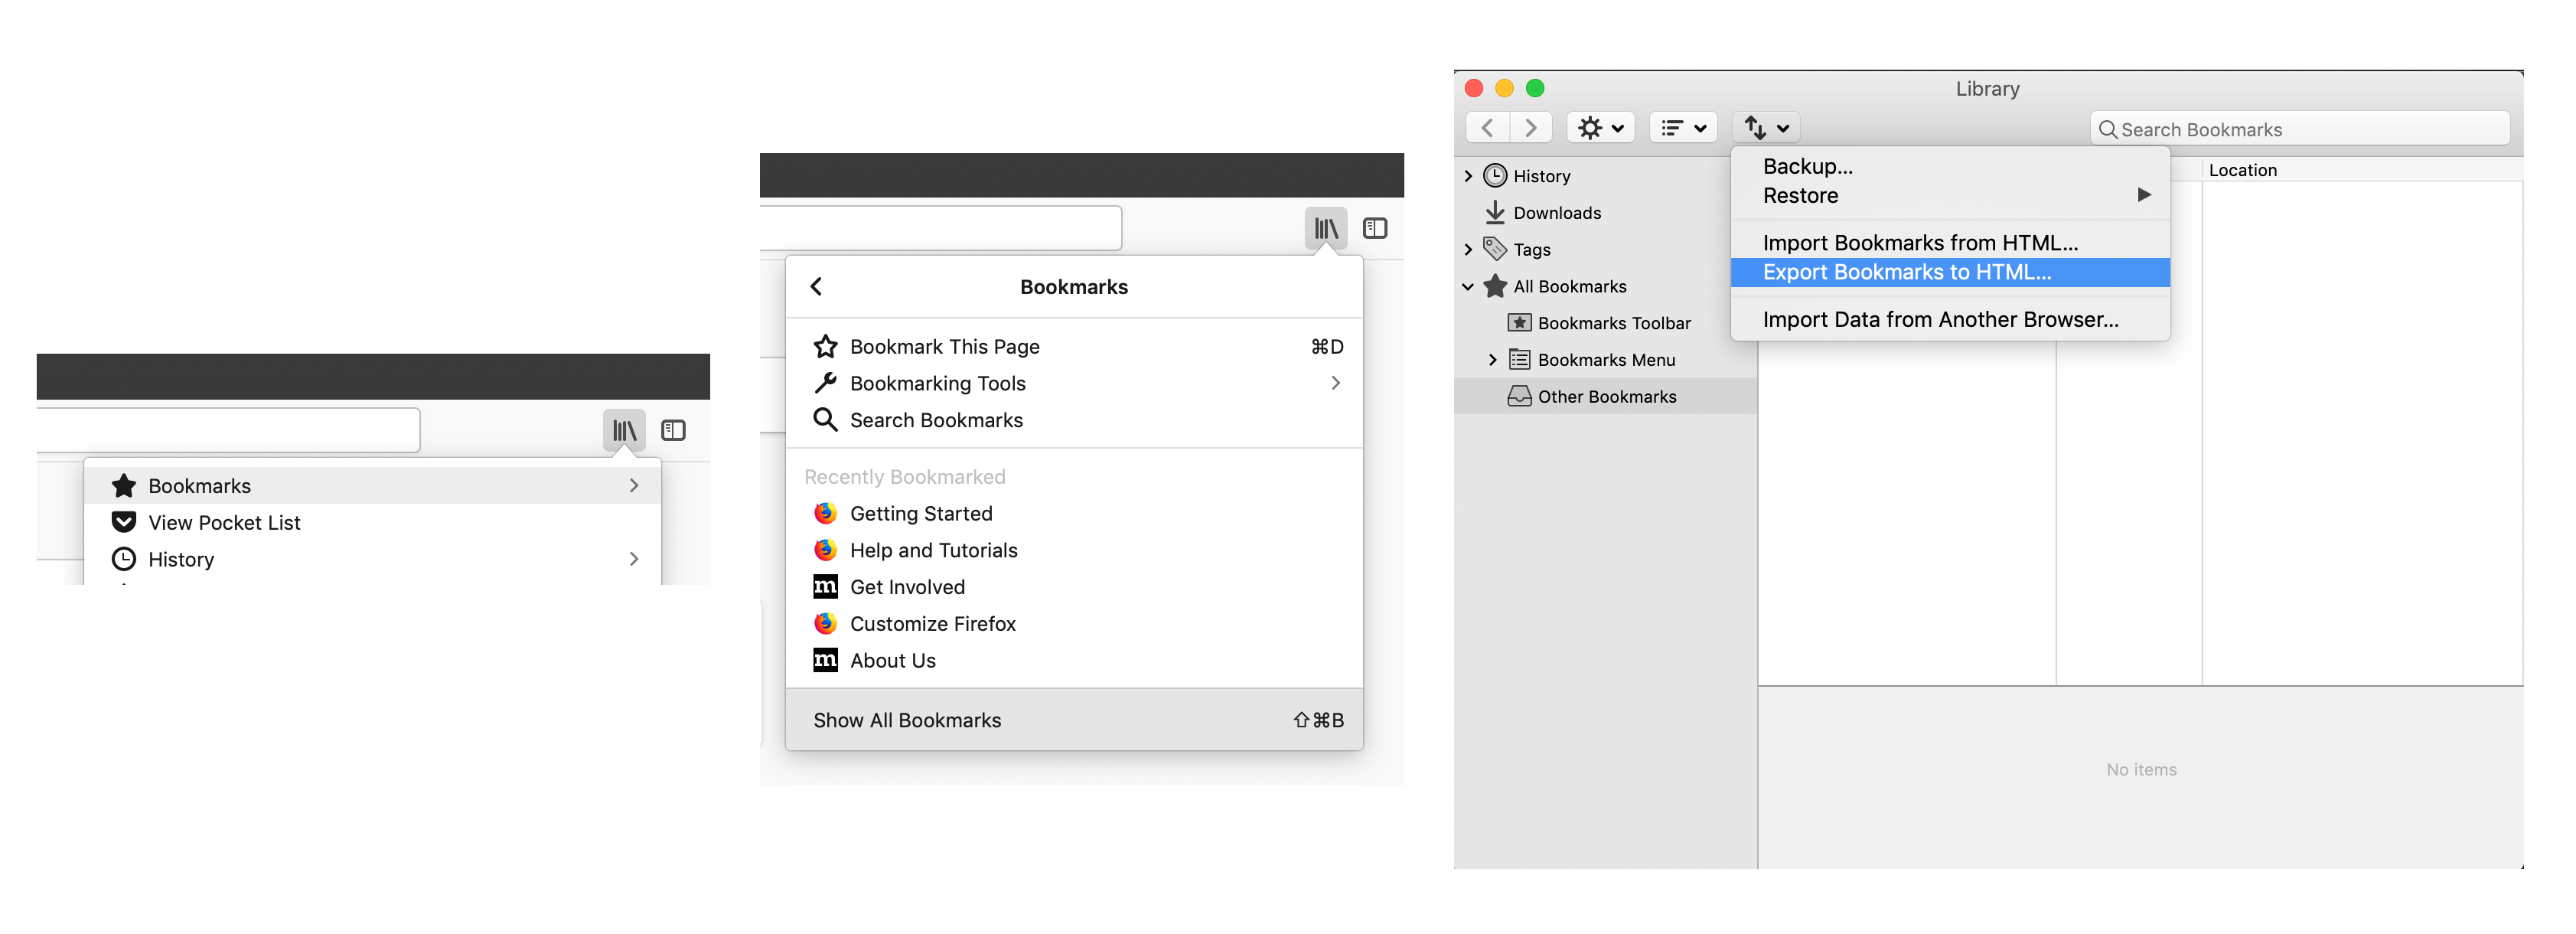Screen dimensions: 2576x934
Task: Expand Bookmarks submenu chevron
Action: 634,486
